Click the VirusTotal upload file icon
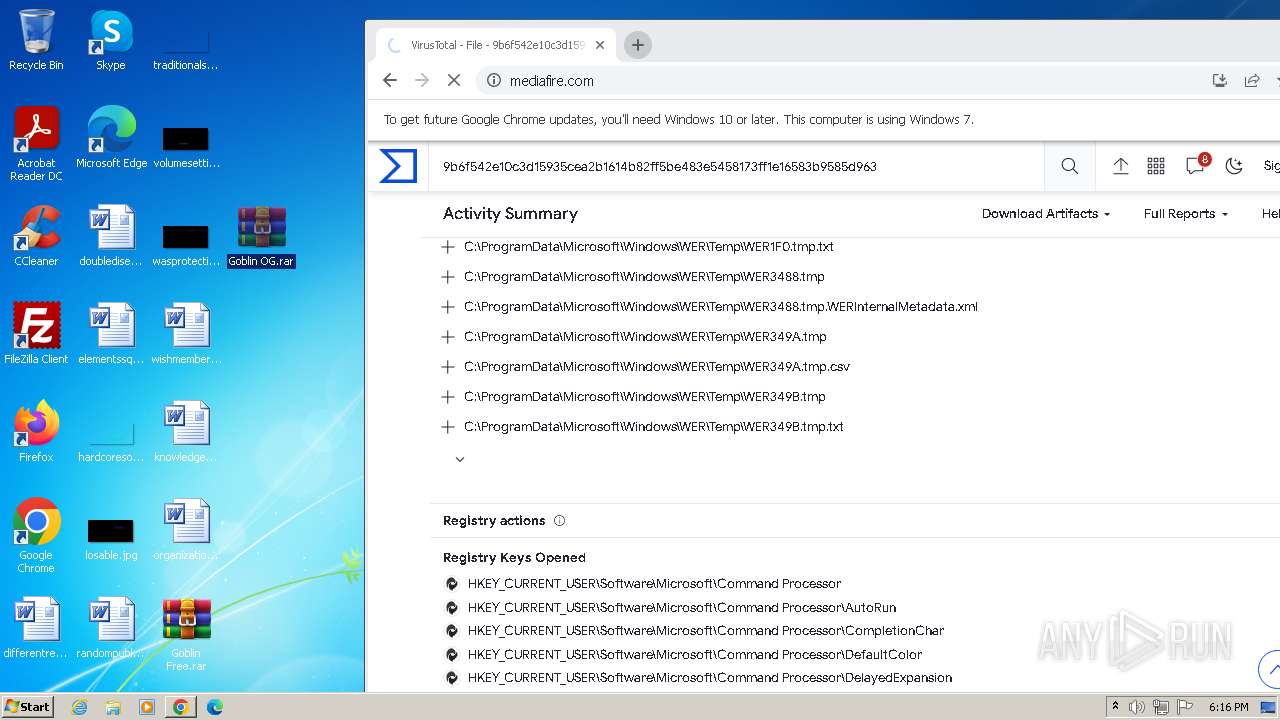 pos(1120,166)
